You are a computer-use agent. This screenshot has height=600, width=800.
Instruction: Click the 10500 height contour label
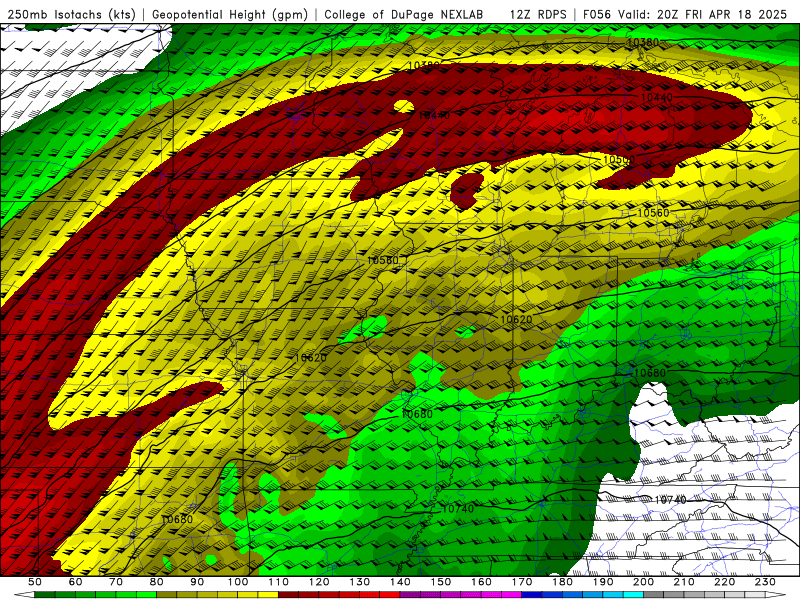(x=619, y=160)
